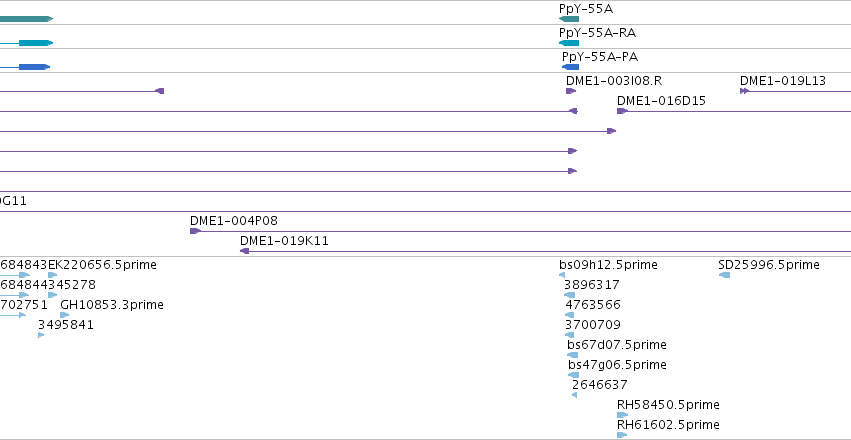Click the 2646637 small EST arrowhead

click(x=574, y=395)
